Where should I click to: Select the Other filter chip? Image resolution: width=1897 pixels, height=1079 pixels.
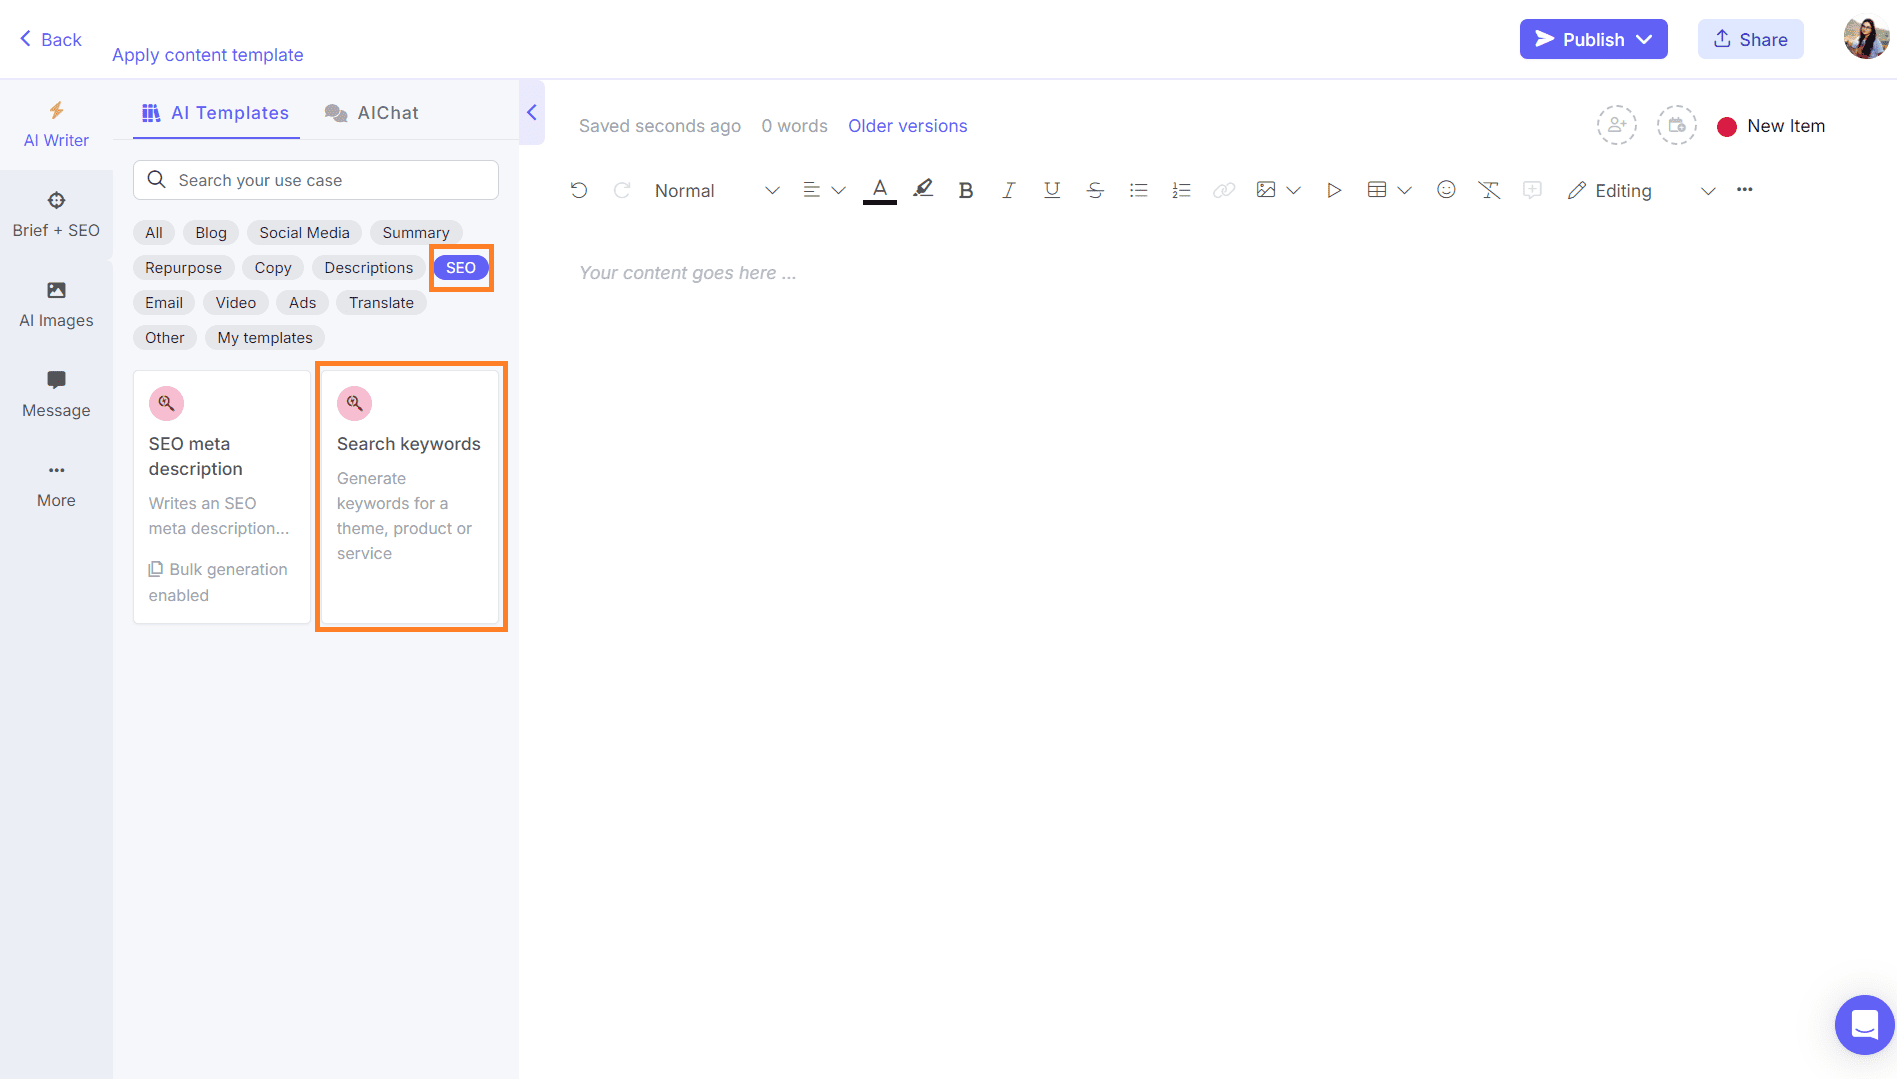165,338
